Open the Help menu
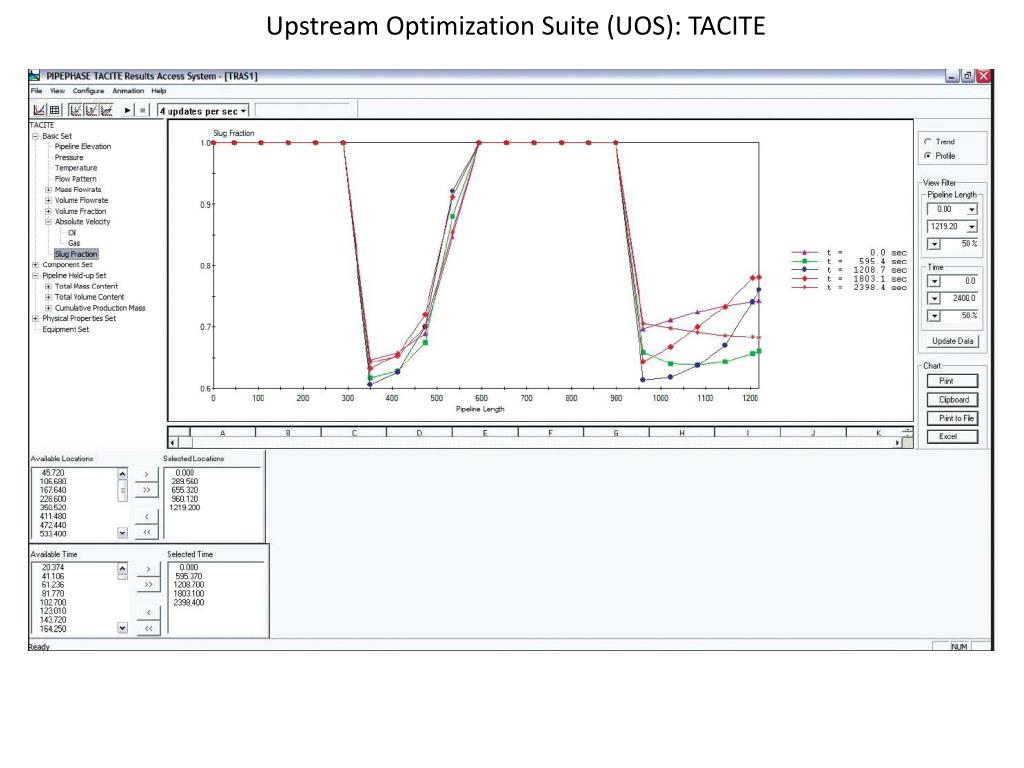 [x=159, y=91]
